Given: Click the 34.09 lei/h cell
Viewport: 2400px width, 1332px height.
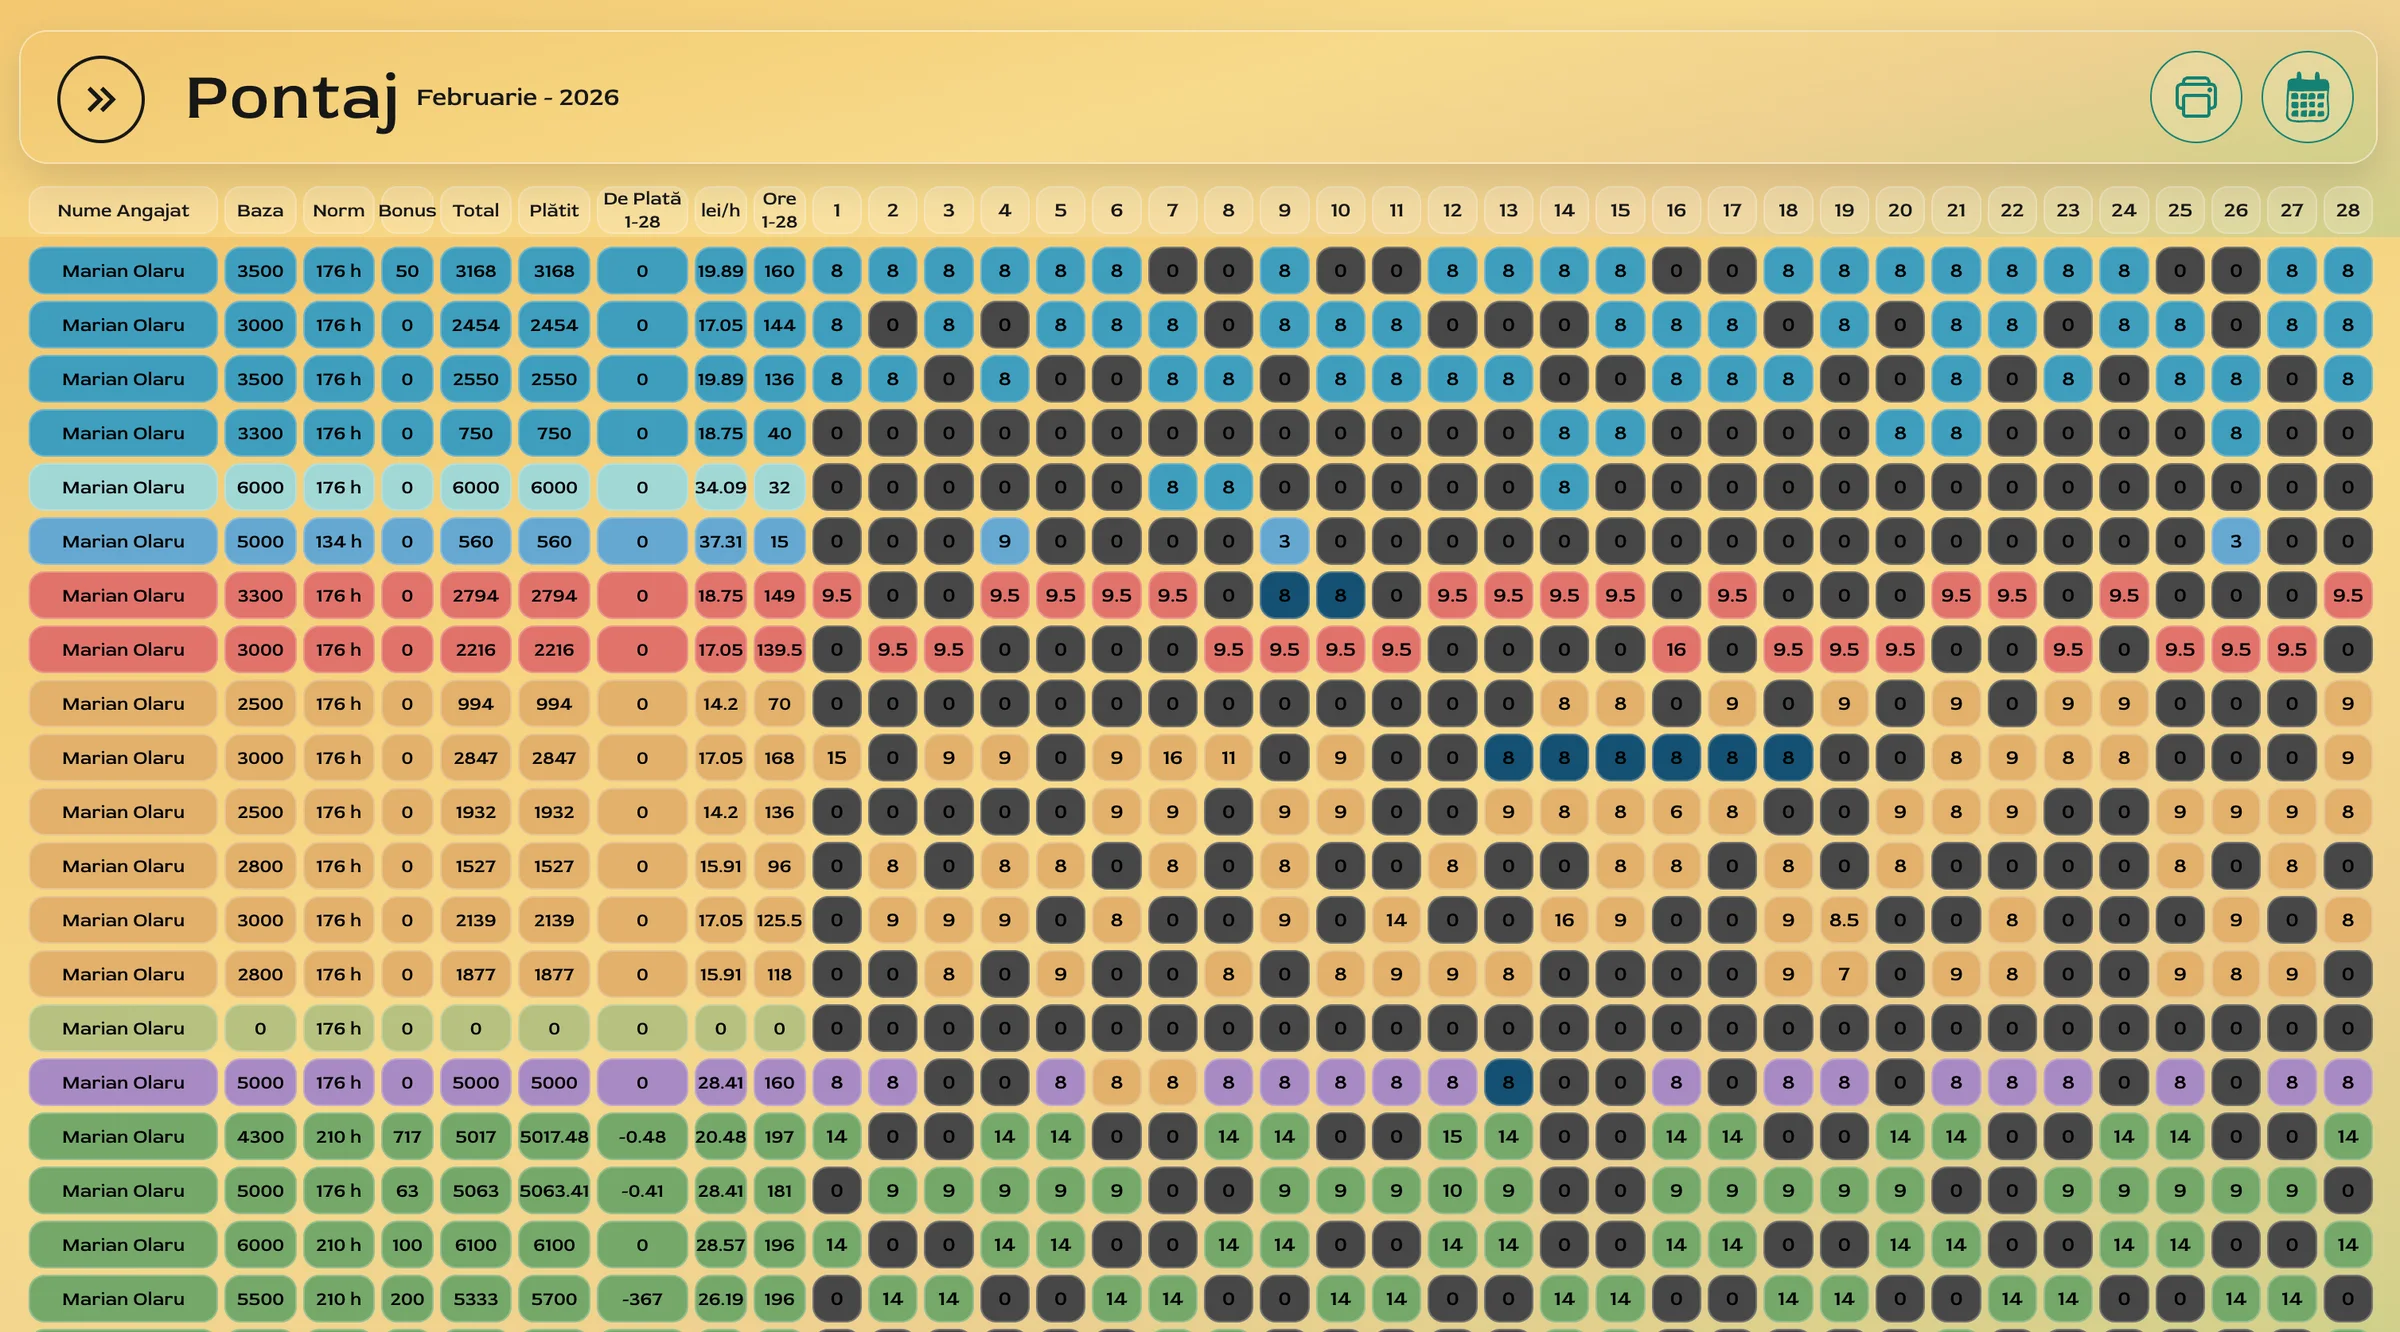Looking at the screenshot, I should point(720,487).
